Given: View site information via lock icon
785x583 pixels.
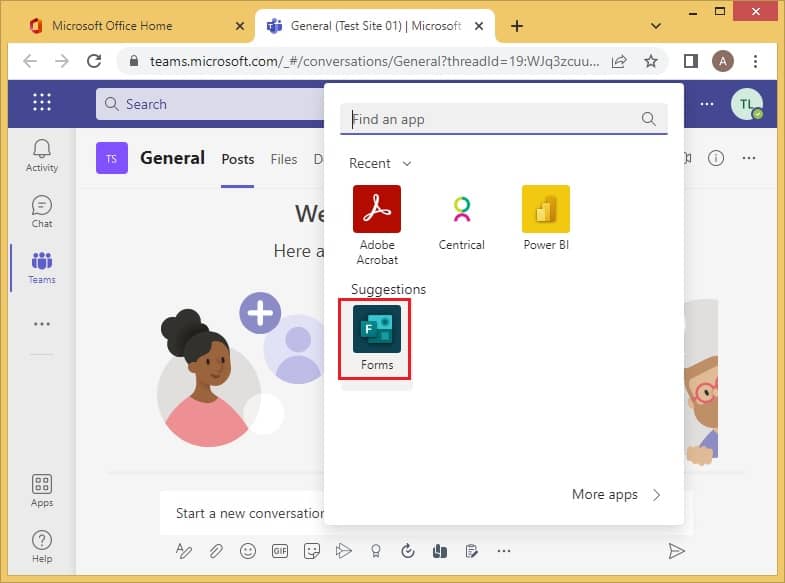Looking at the screenshot, I should [x=133, y=61].
